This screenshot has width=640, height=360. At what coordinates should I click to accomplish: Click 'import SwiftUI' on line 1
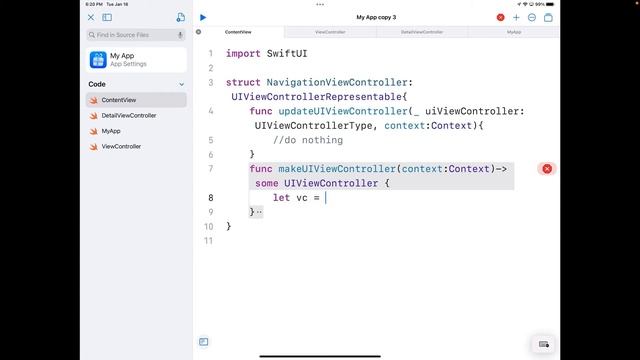click(267, 53)
